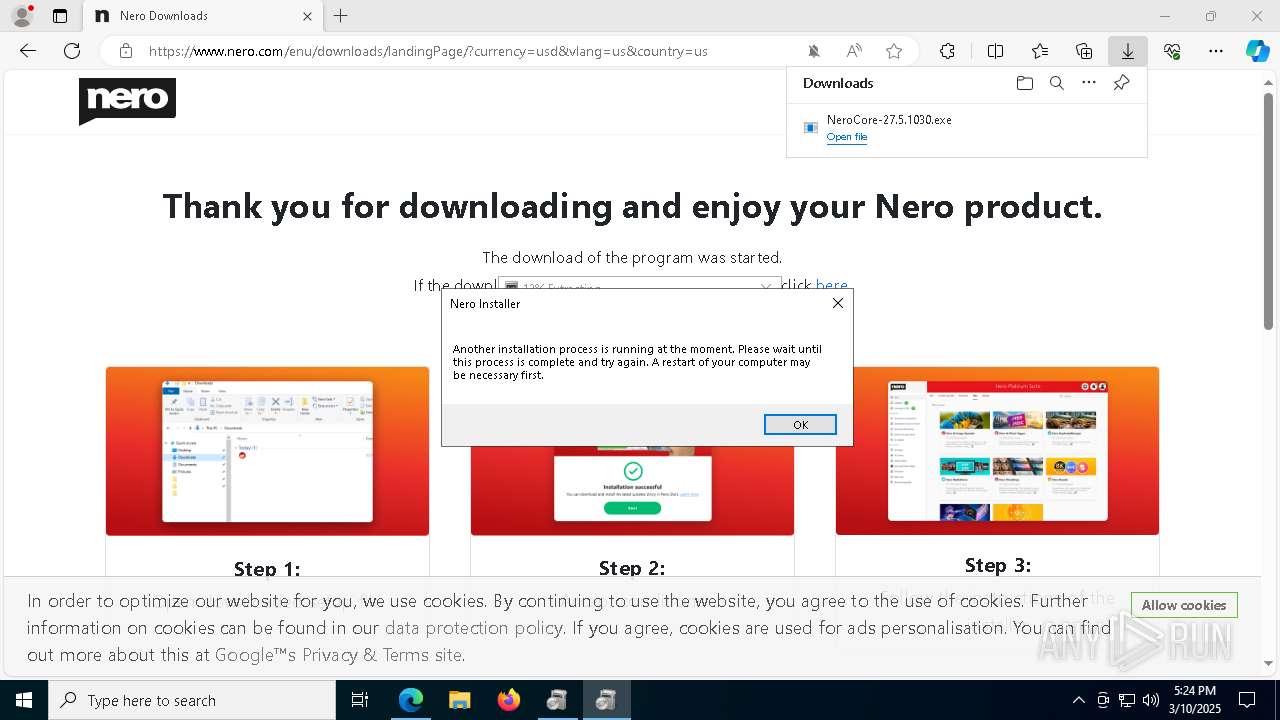Refresh the Nero Downloads page
This screenshot has width=1280, height=720.
(72, 51)
